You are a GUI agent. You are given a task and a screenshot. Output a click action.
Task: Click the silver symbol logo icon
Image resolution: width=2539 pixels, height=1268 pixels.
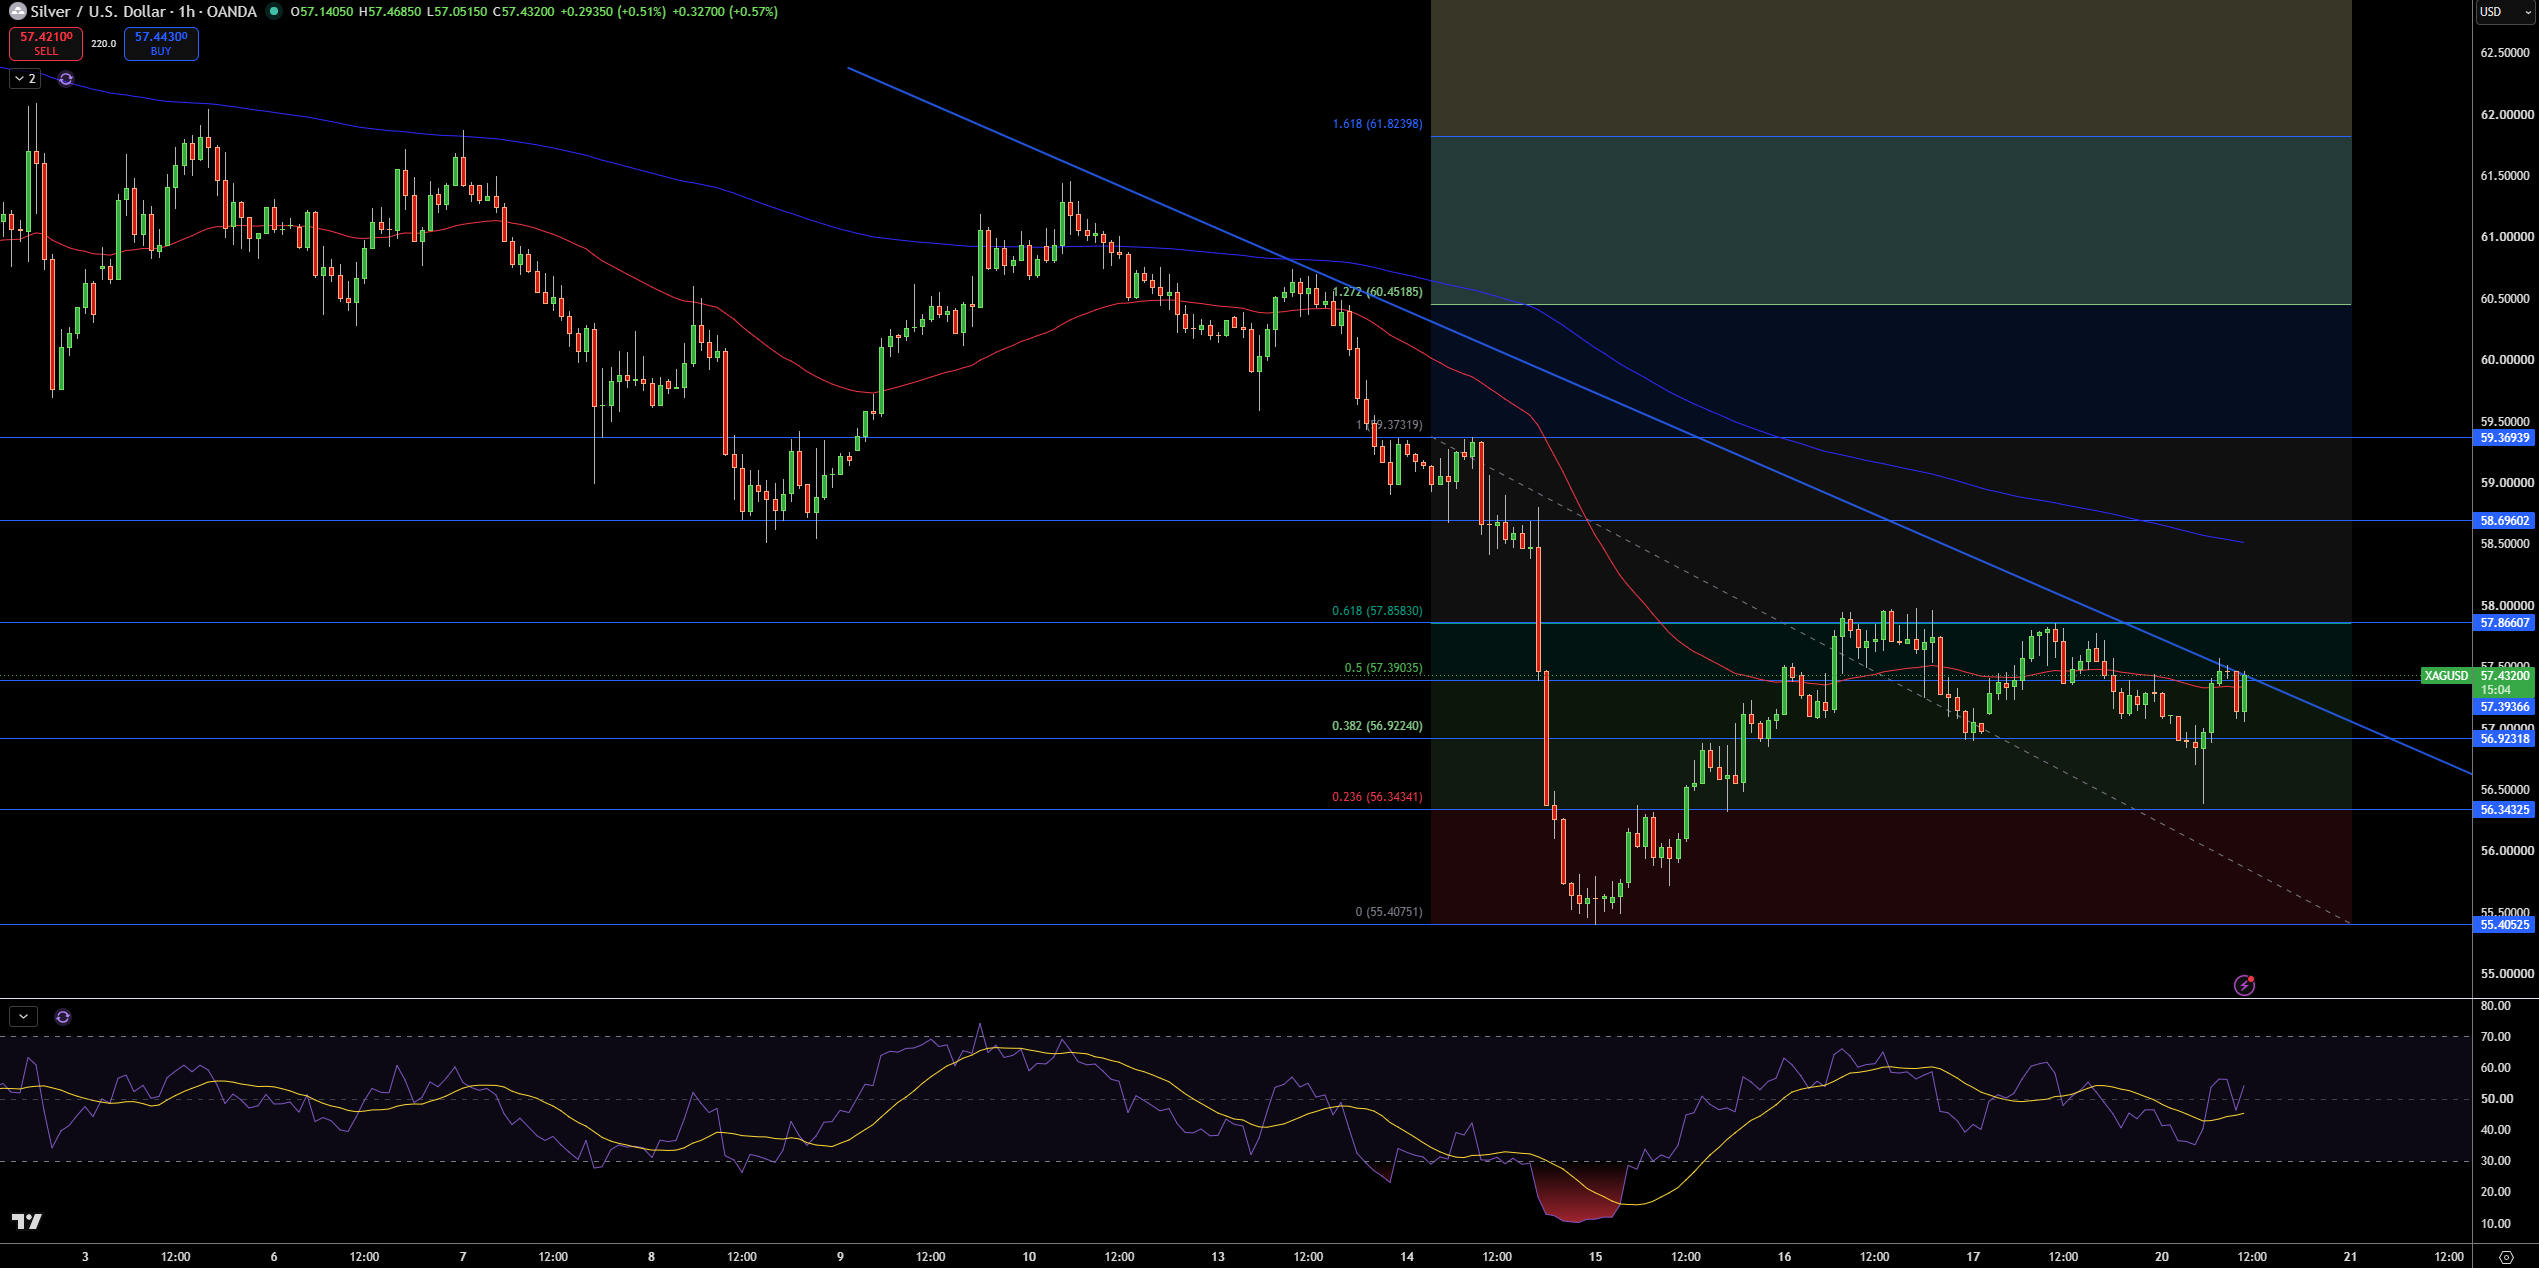(x=17, y=12)
